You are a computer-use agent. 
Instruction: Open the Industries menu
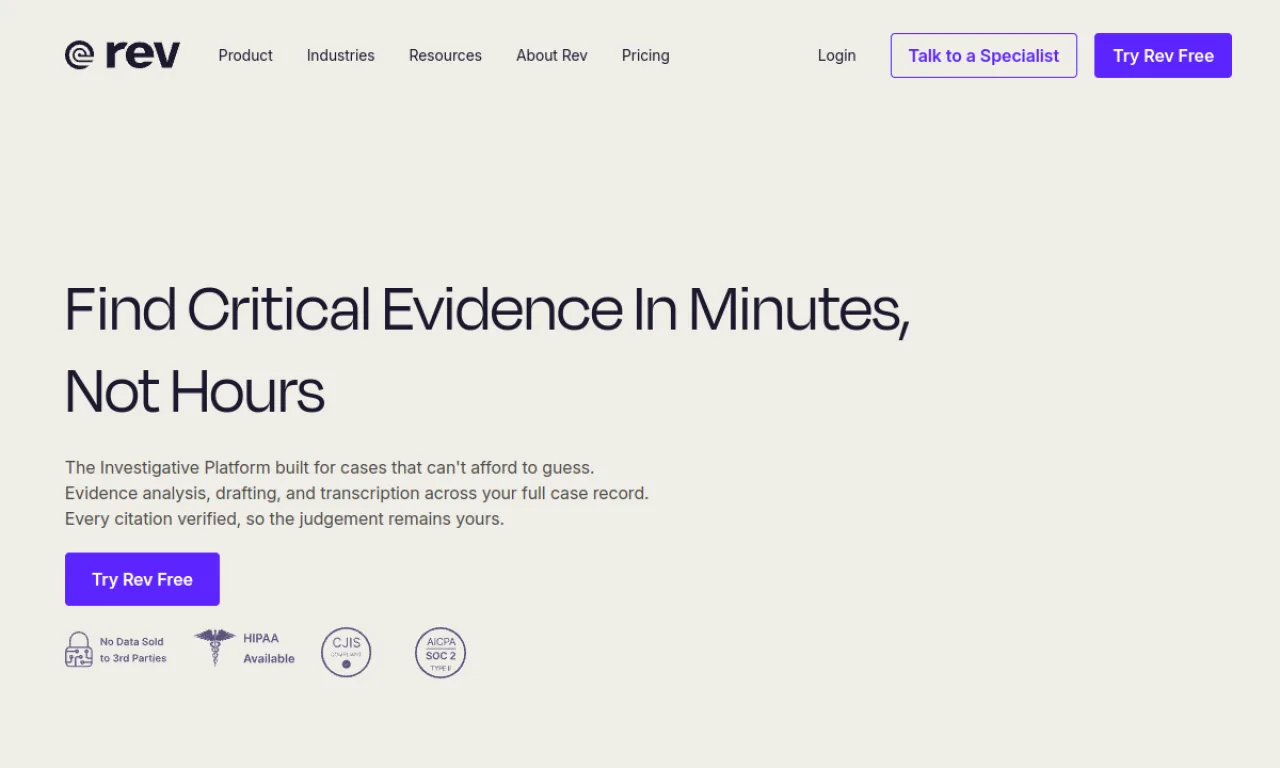(x=341, y=56)
